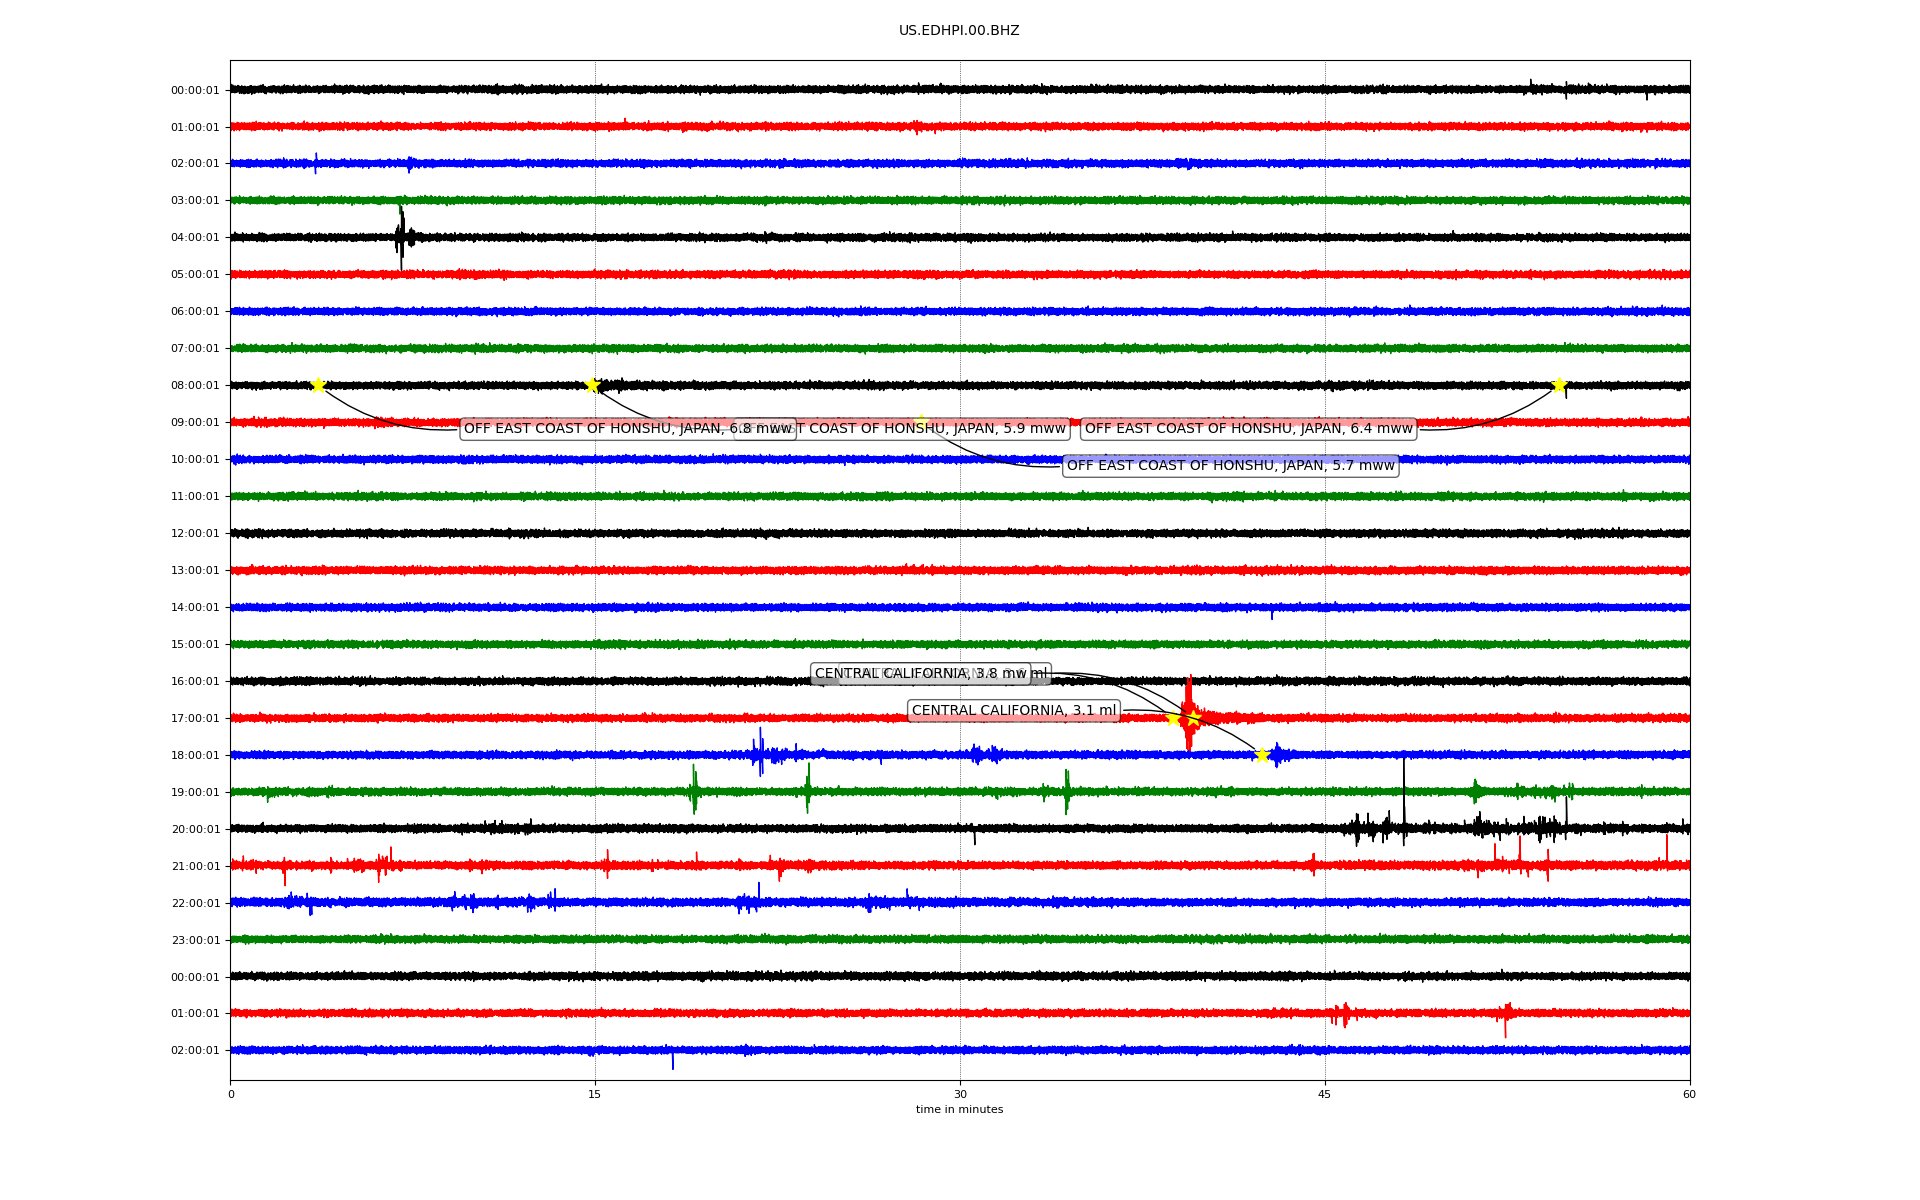The height and width of the screenshot is (1200, 1920).
Task: Click the plot title US.EDHPI.00.BHZ
Action: (x=959, y=31)
